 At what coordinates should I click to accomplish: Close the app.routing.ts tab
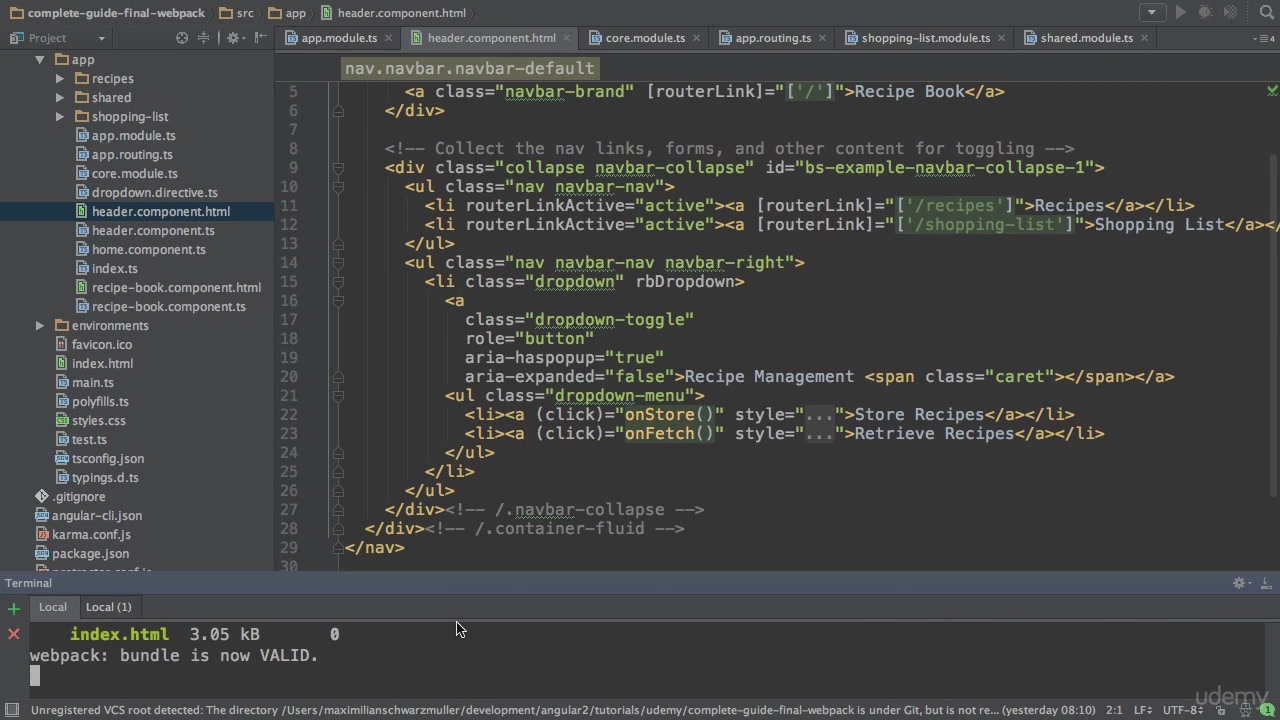823,38
